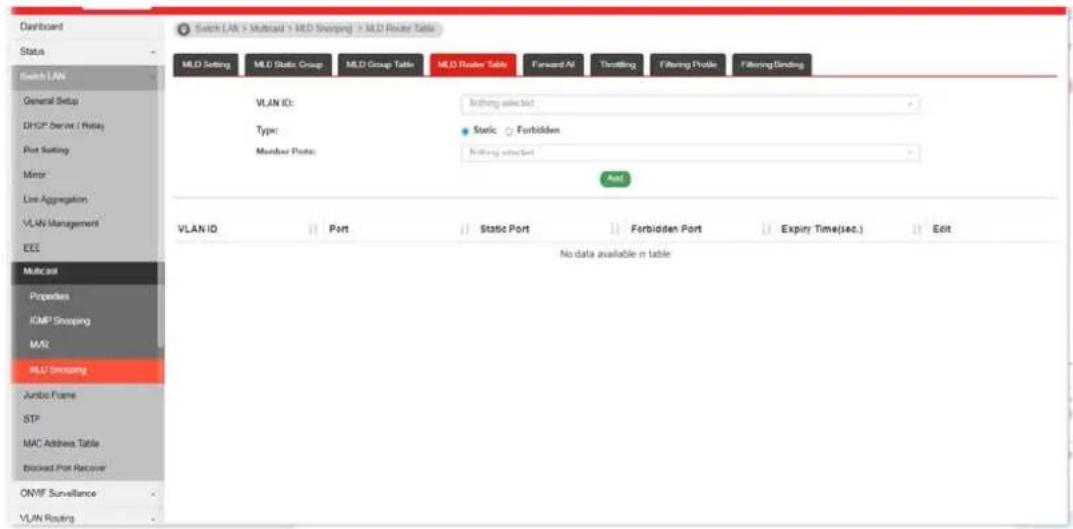
Task: Click the sidebar vertical scrollbar
Action: (x=161, y=205)
